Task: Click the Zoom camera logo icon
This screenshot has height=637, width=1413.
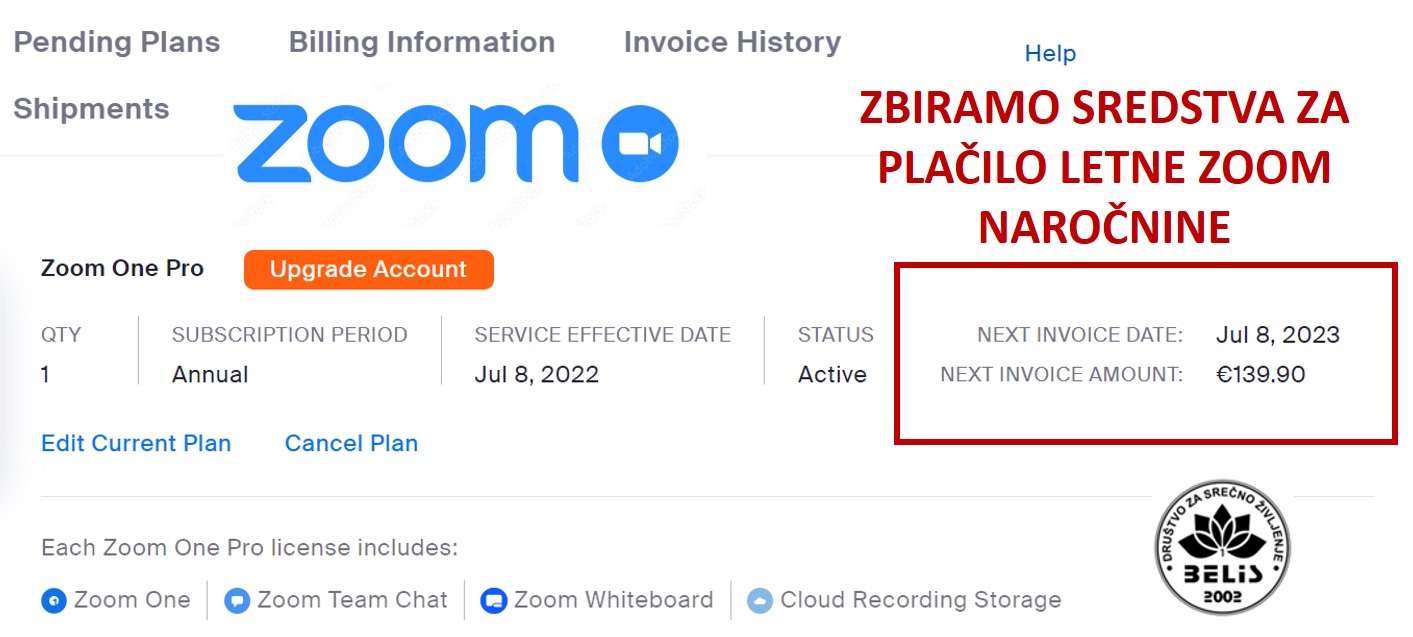Action: [x=640, y=144]
